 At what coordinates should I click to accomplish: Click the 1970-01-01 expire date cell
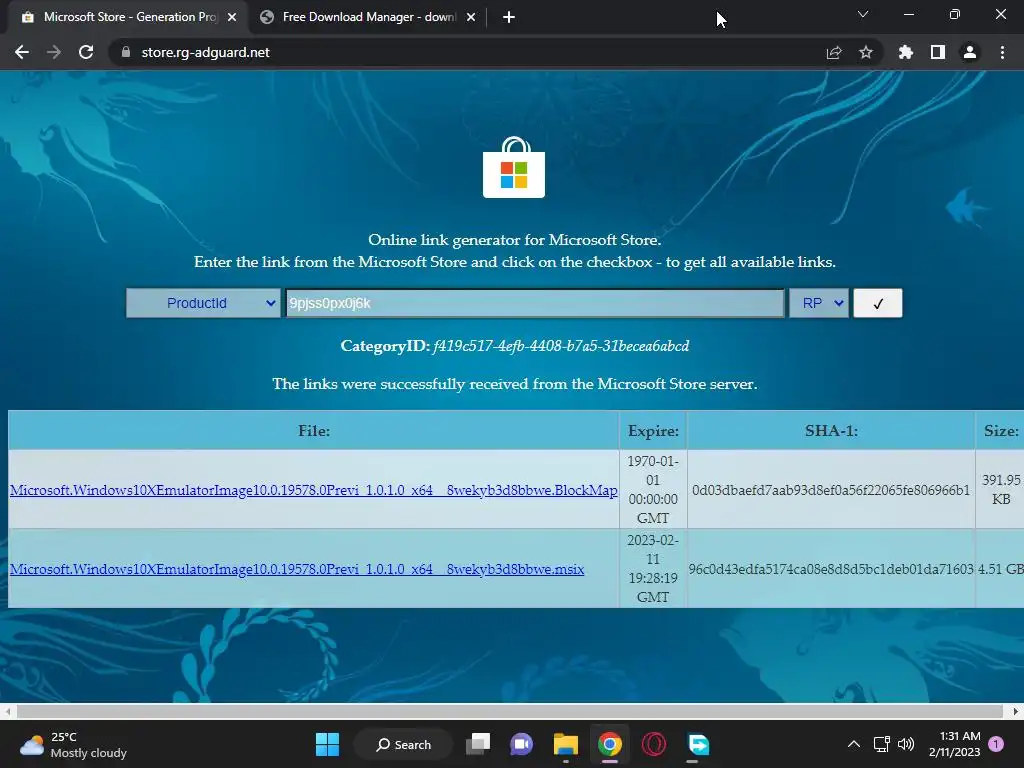tap(653, 489)
